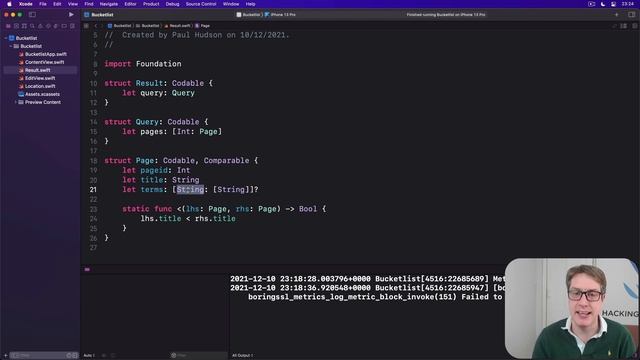Open EditView.swift file

coord(37,78)
